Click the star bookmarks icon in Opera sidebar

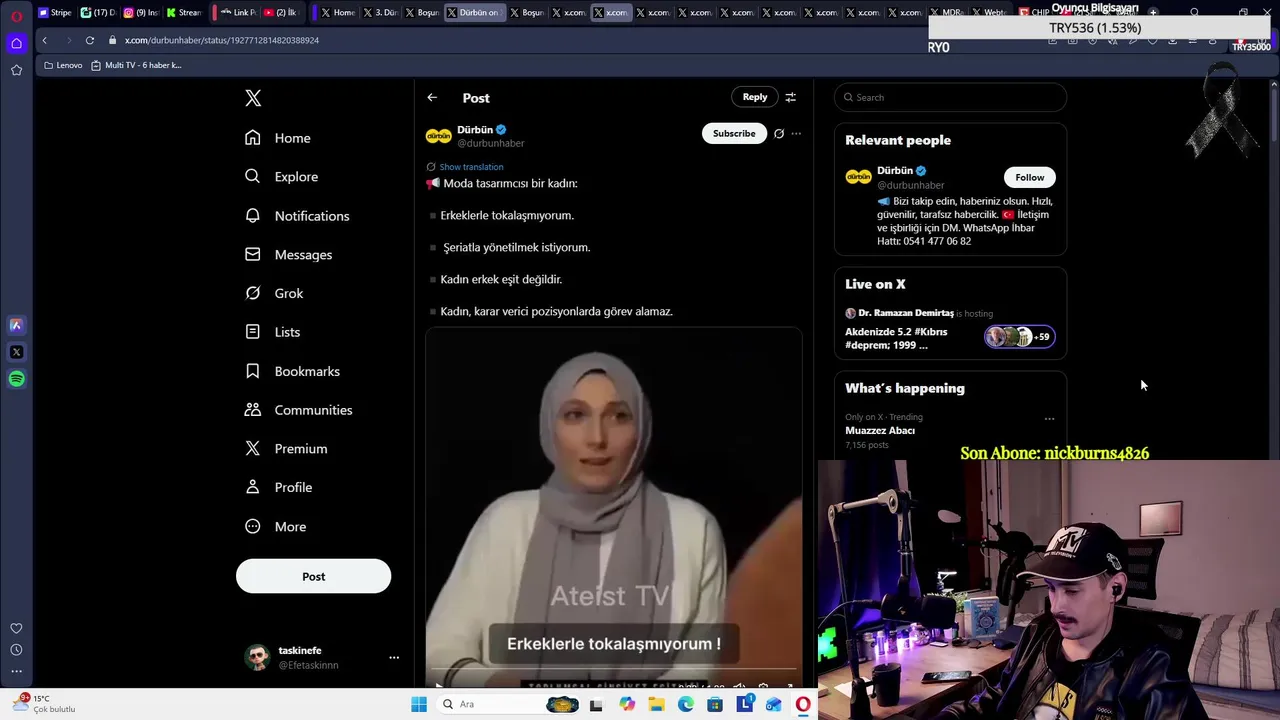[16, 70]
